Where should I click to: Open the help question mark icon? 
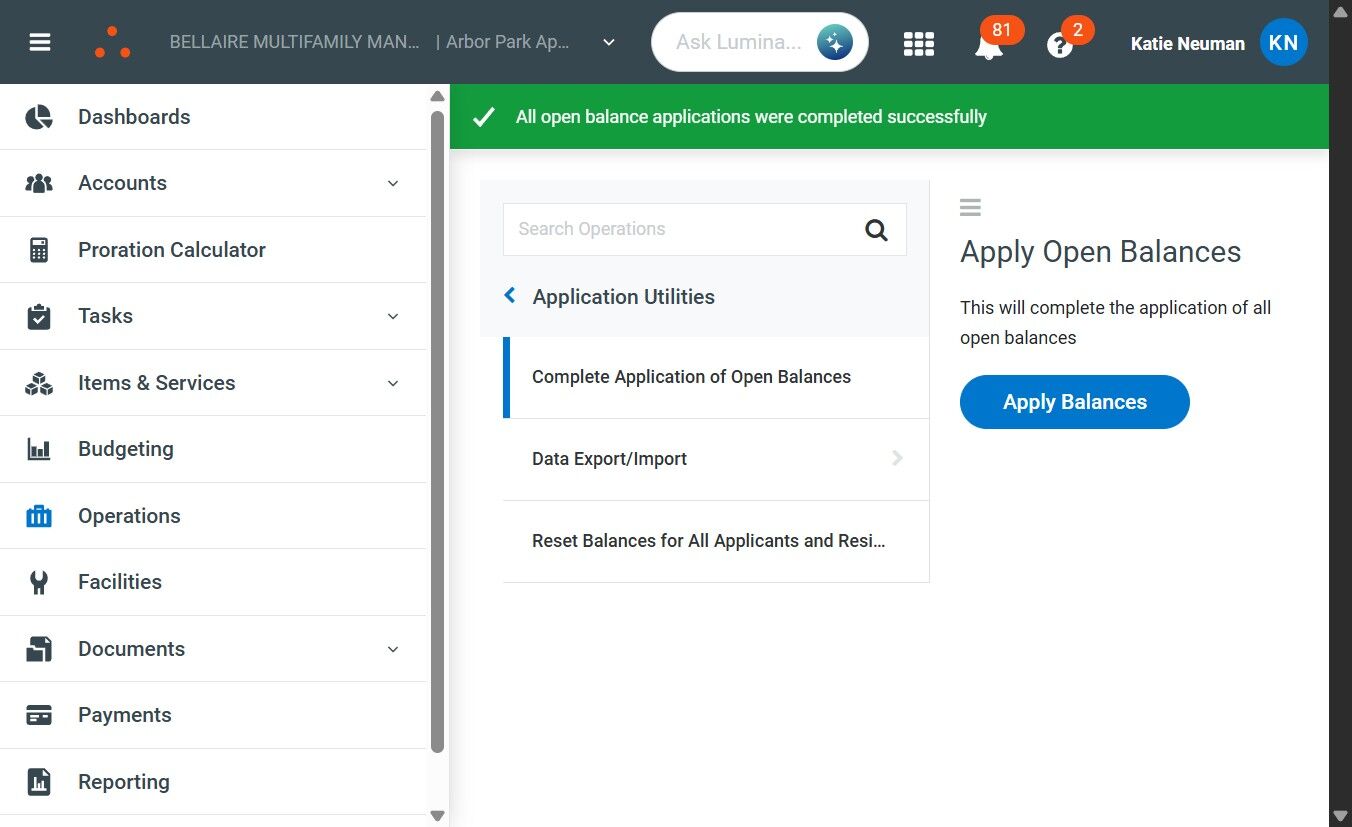point(1060,45)
